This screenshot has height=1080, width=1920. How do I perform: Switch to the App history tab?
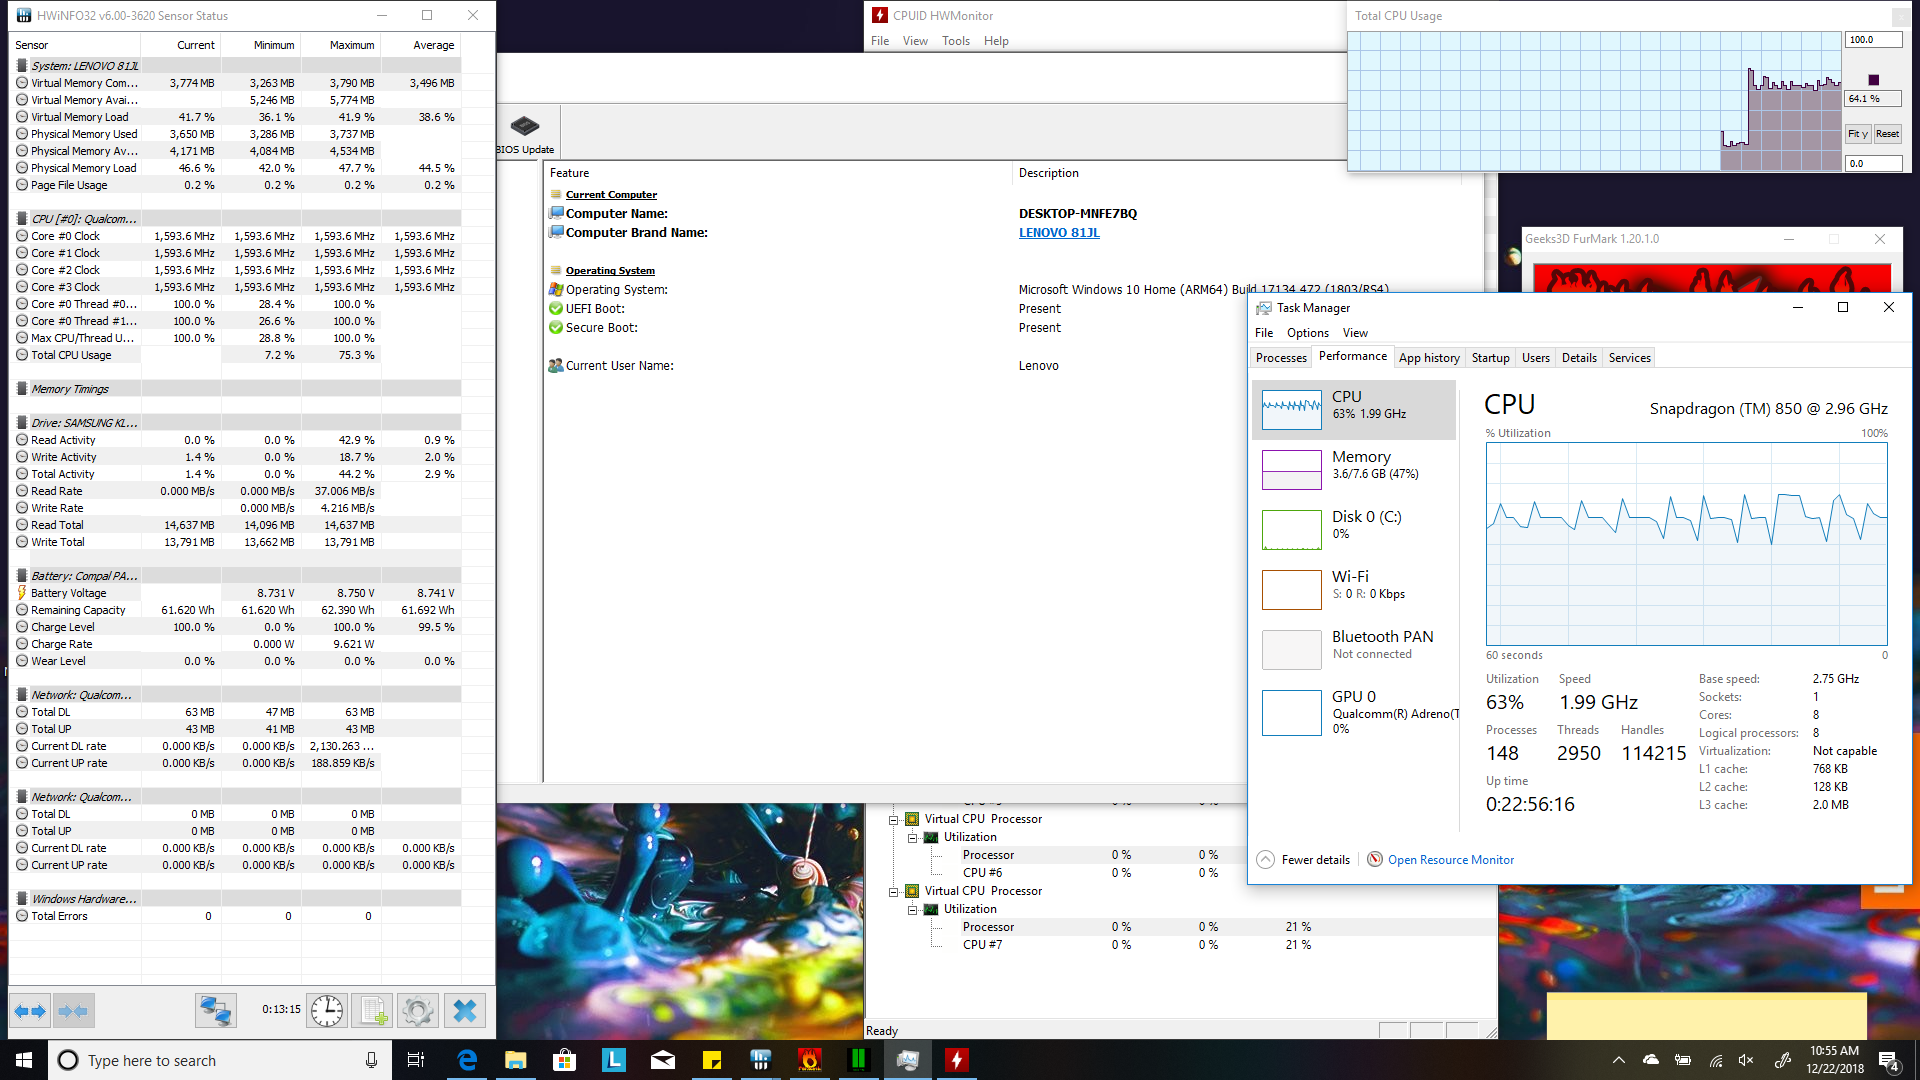[x=1429, y=358]
